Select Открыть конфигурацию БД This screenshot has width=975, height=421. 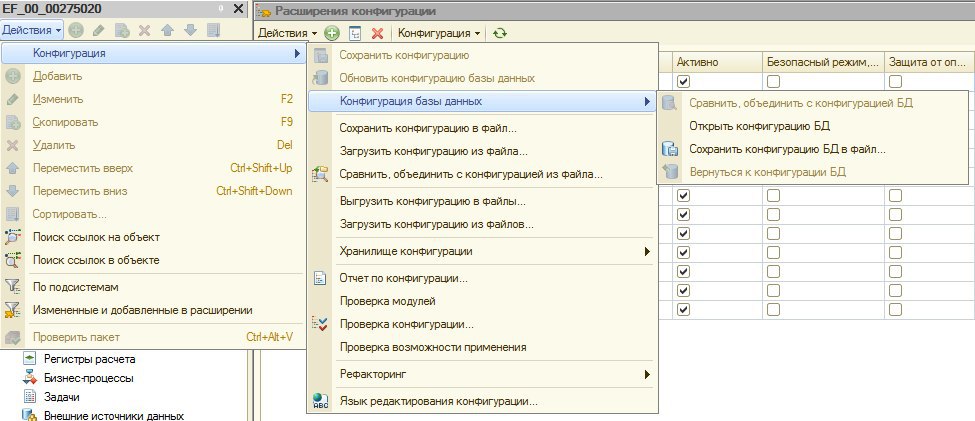click(812, 126)
